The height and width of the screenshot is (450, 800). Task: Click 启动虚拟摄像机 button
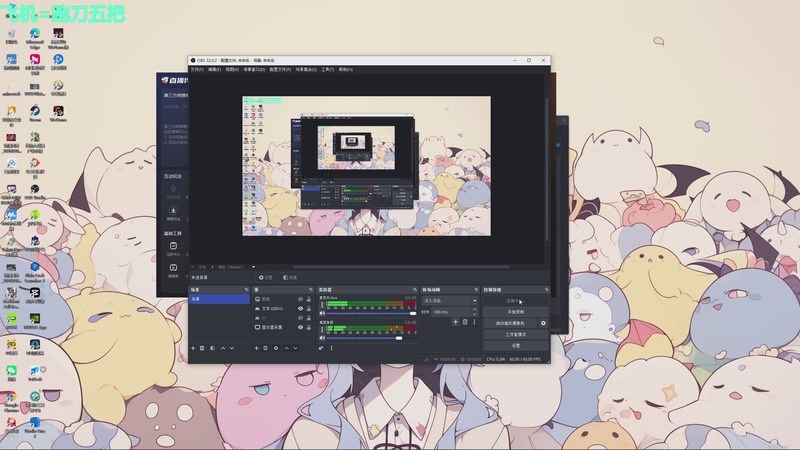[x=510, y=323]
